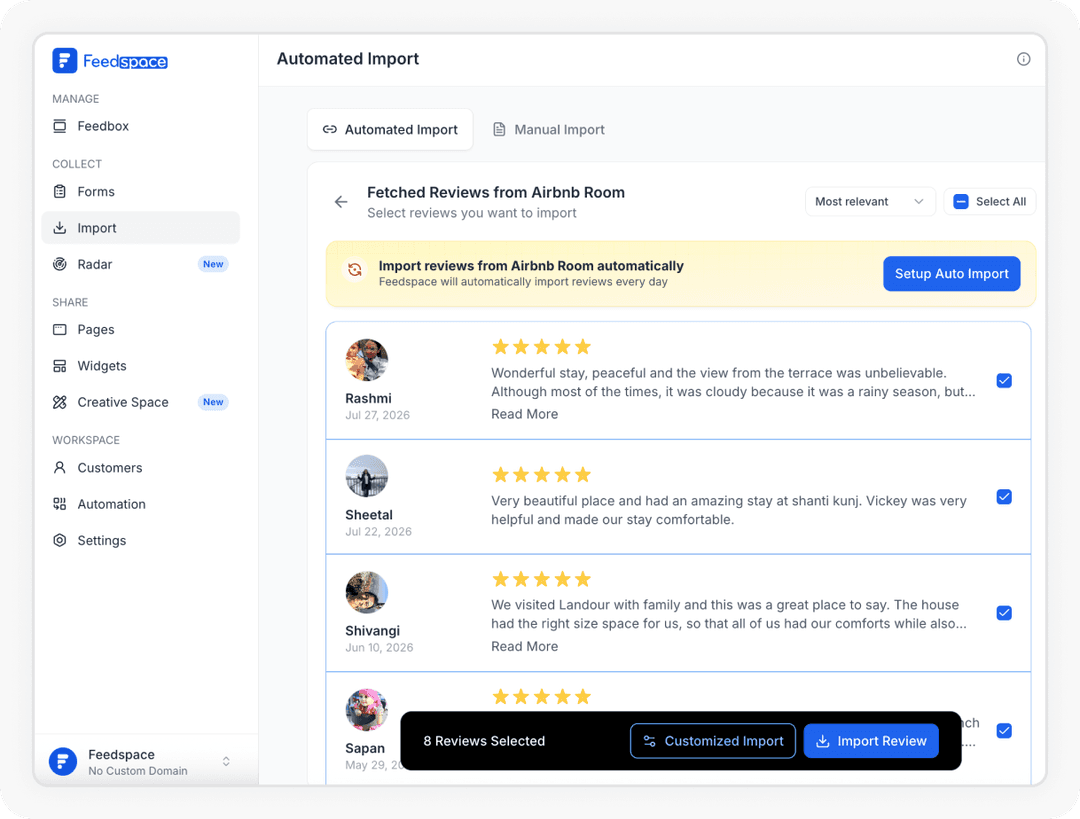Click the Customized Import button
Image resolution: width=1080 pixels, height=819 pixels.
pos(713,741)
